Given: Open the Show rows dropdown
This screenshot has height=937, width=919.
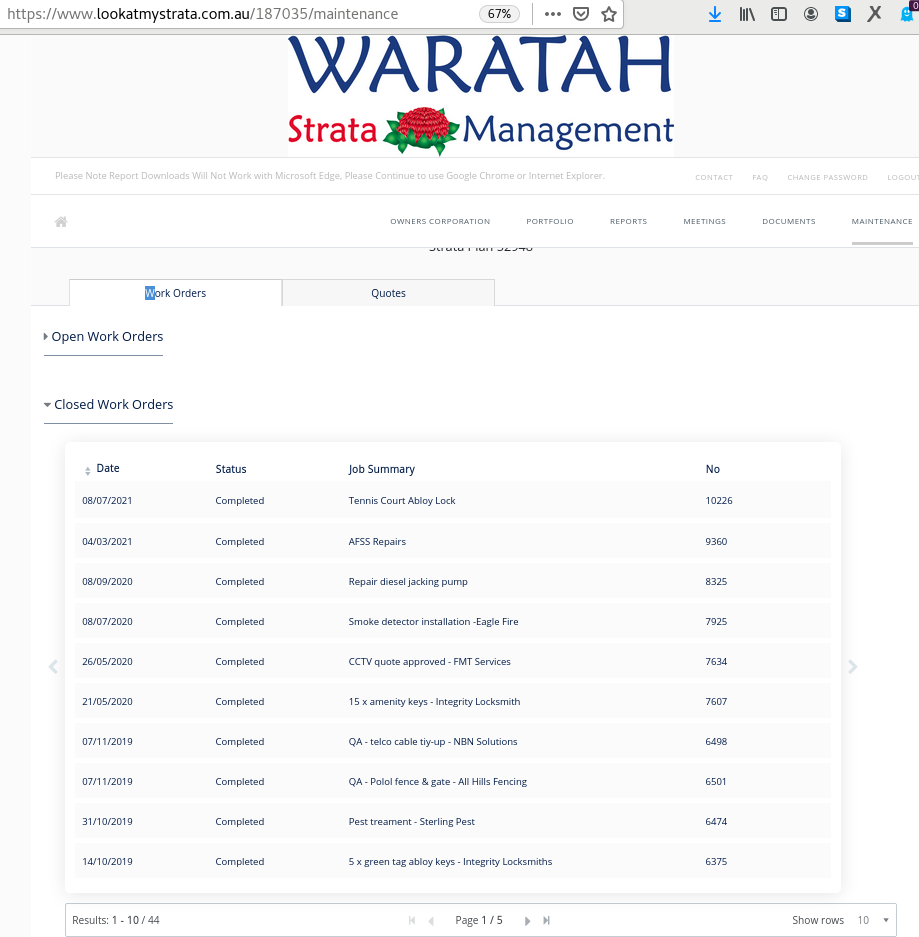Looking at the screenshot, I should pos(872,920).
